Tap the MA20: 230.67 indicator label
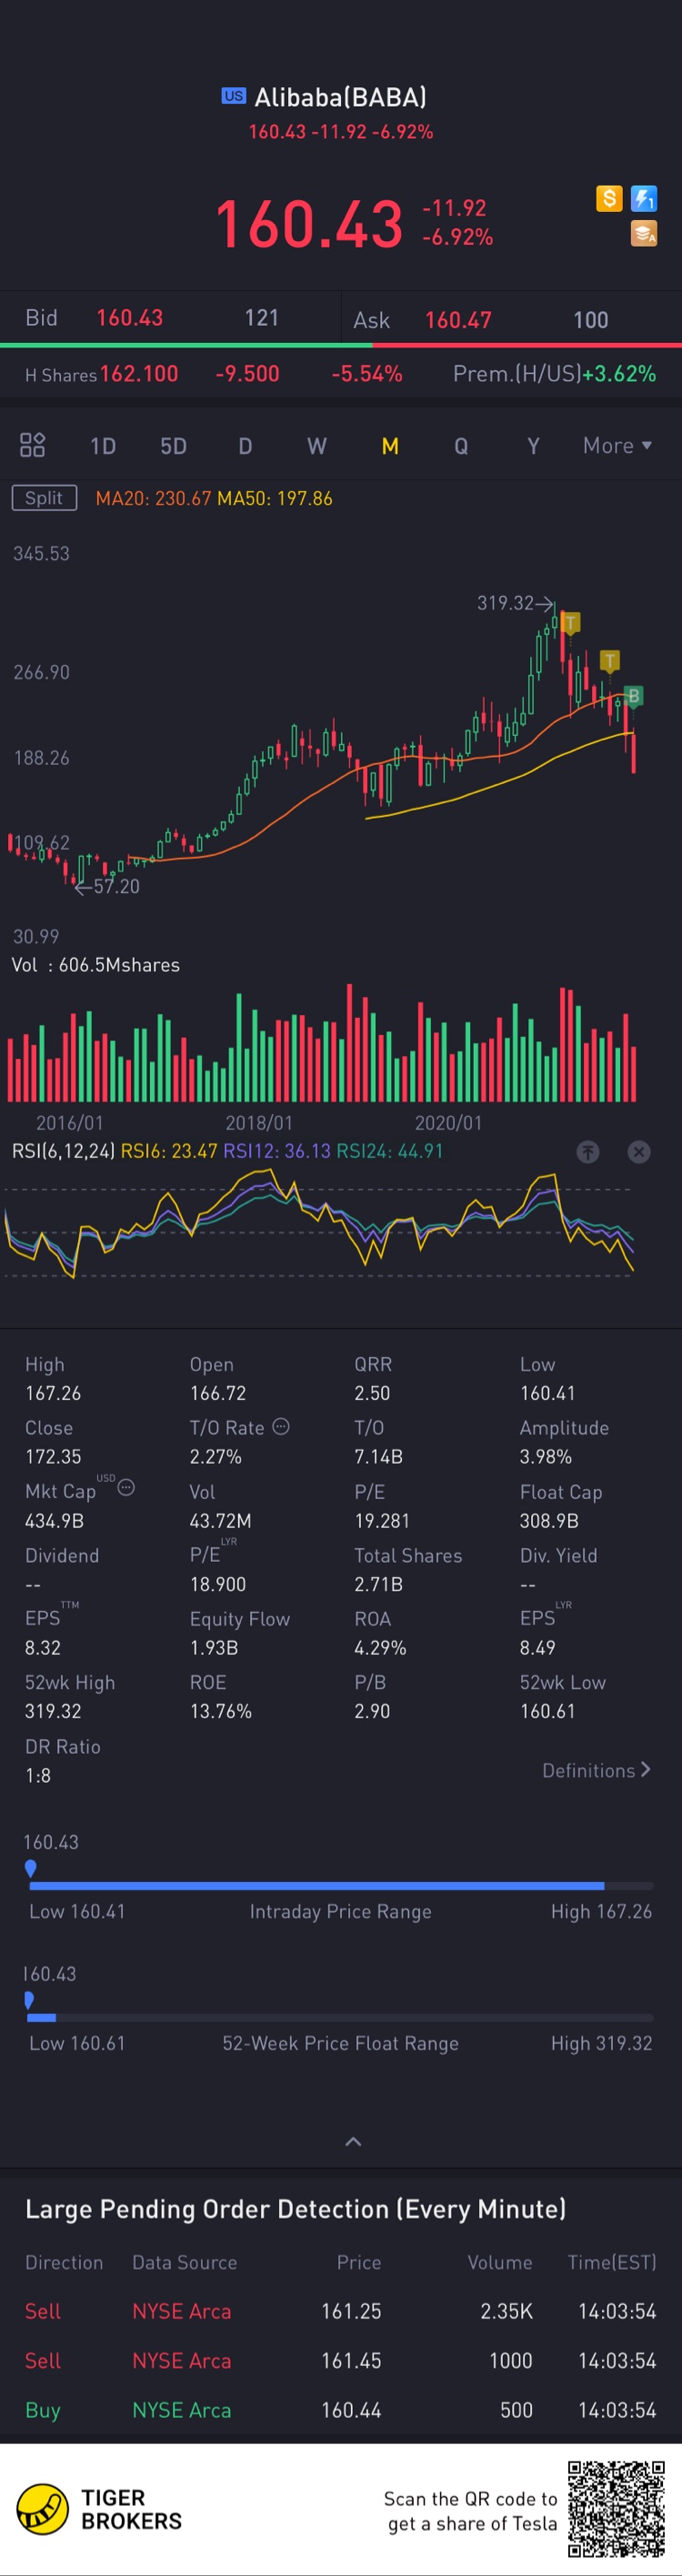Viewport: 682px width, 2576px height. pos(153,498)
